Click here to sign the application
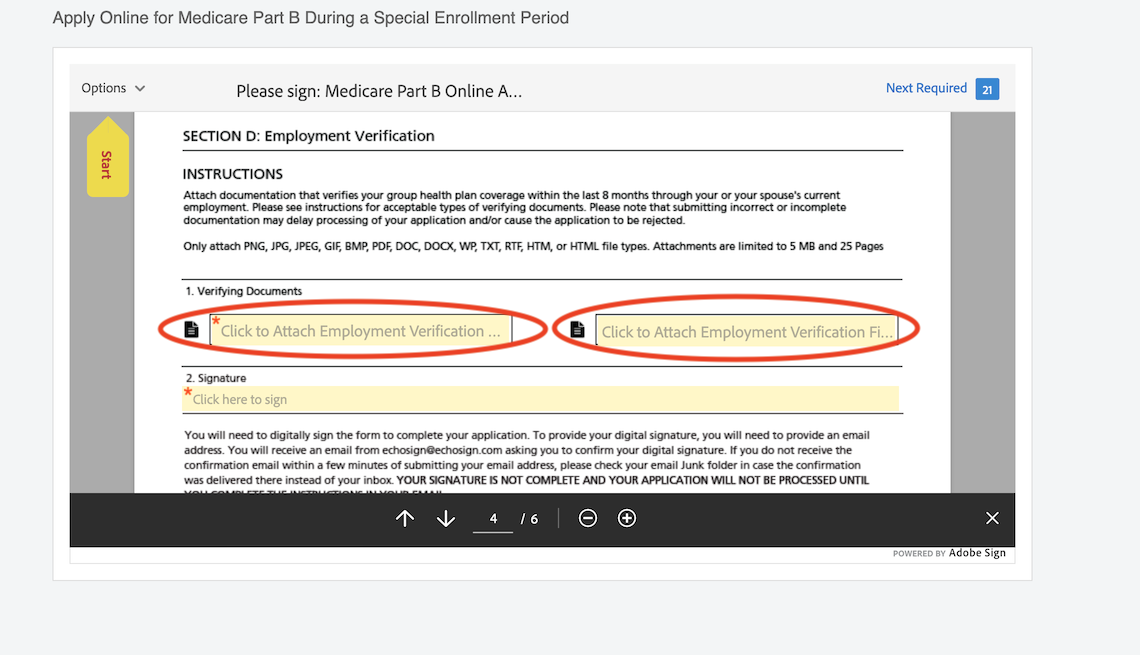This screenshot has width=1140, height=655. click(x=540, y=398)
